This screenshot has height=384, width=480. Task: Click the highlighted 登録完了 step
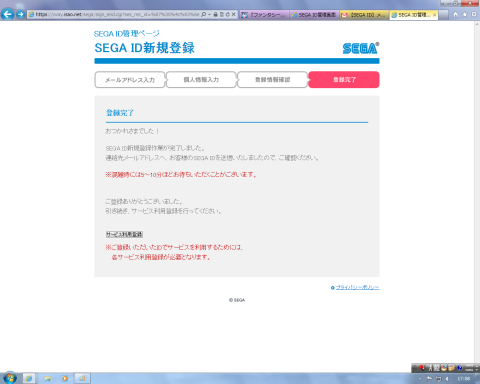(344, 80)
